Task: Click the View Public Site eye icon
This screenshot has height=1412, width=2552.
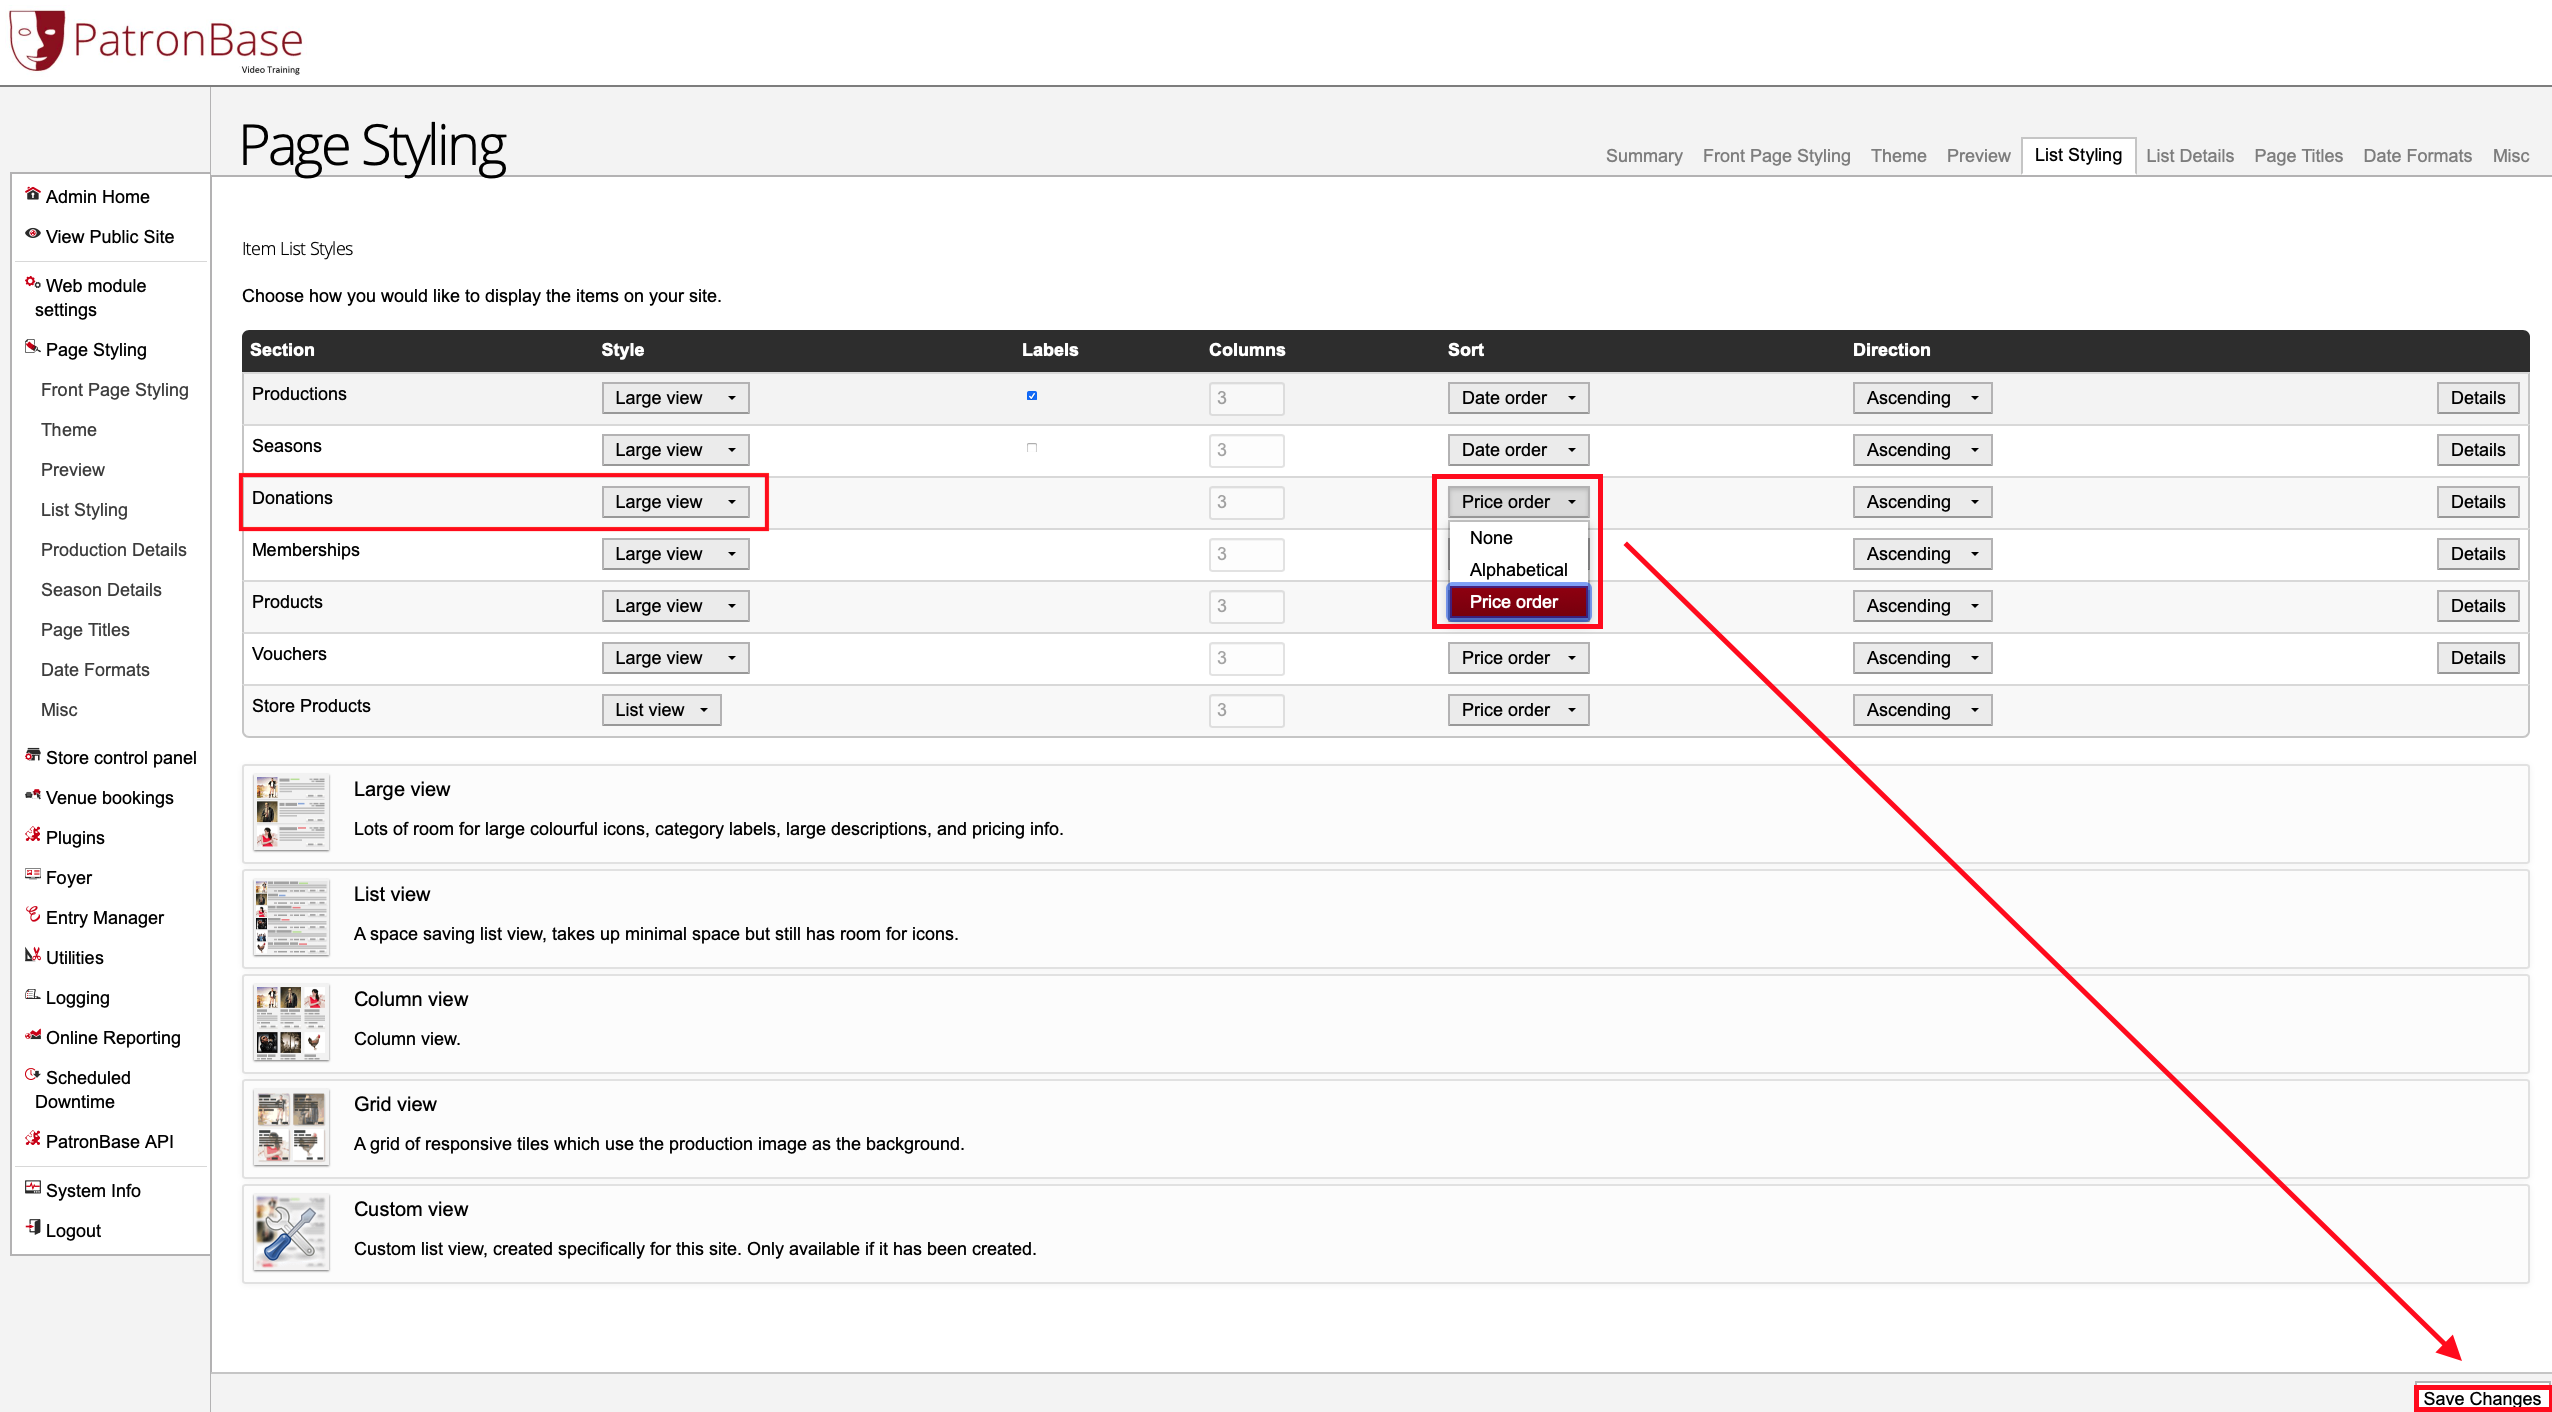Action: [x=33, y=234]
